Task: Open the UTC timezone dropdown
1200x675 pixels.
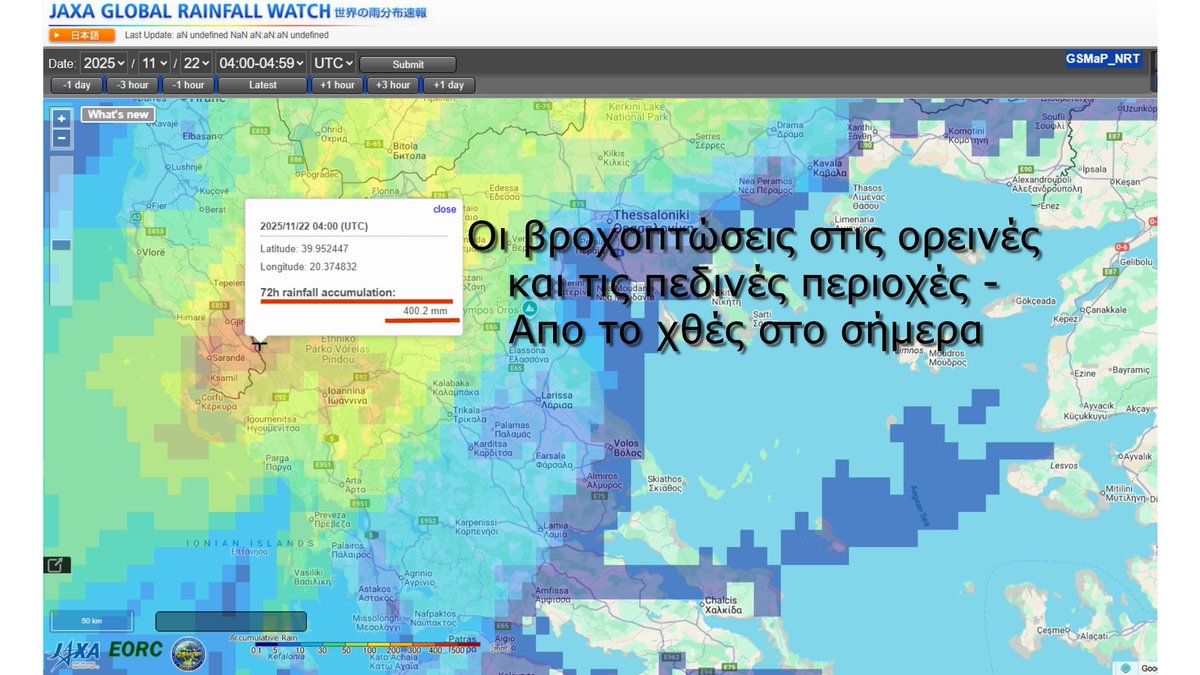Action: pyautogui.click(x=332, y=62)
